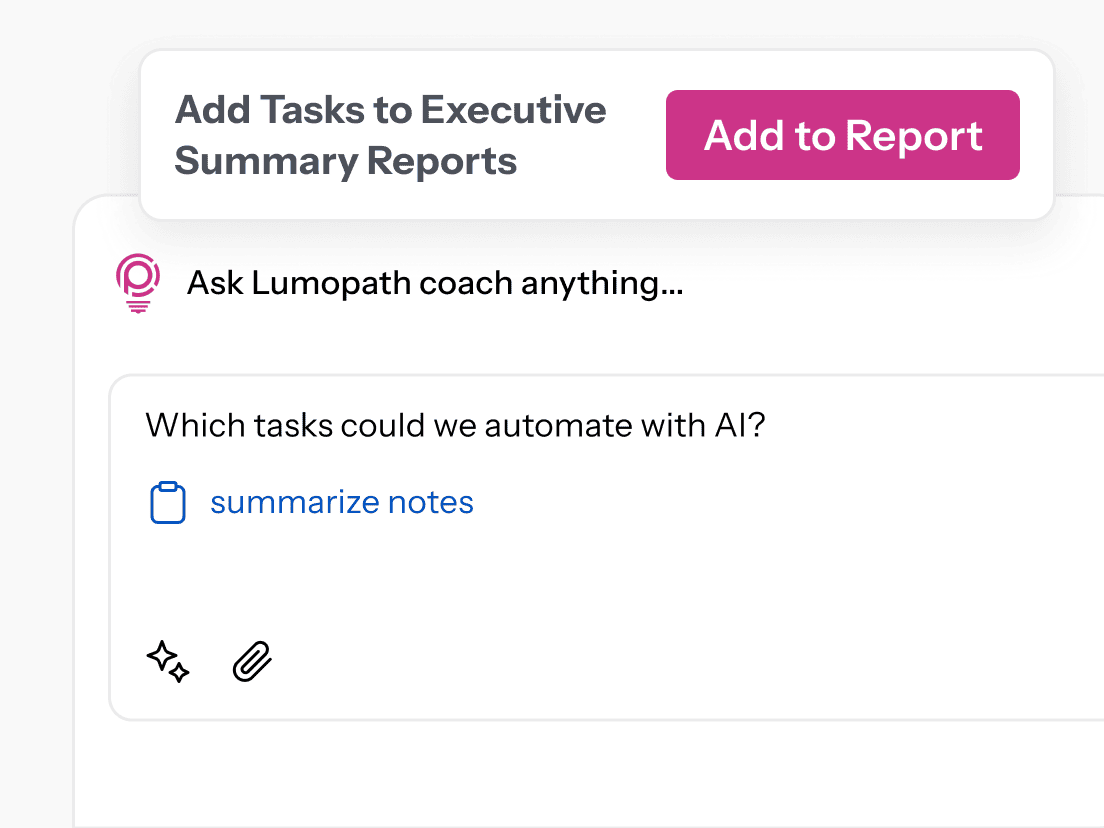Viewport: 1104px width, 828px height.
Task: Click the Add to Report button
Action: point(842,136)
